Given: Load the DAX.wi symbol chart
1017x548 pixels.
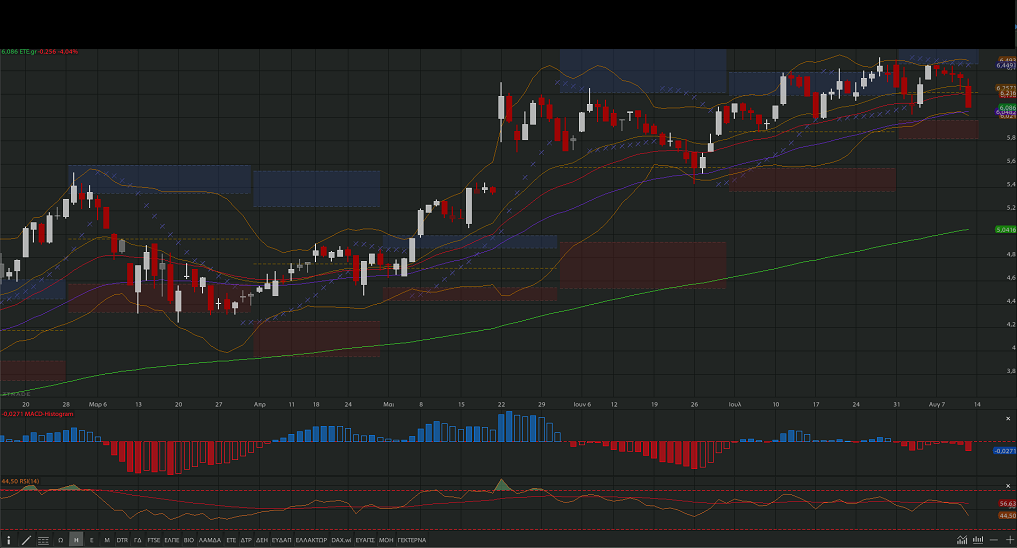Looking at the screenshot, I should [341, 540].
